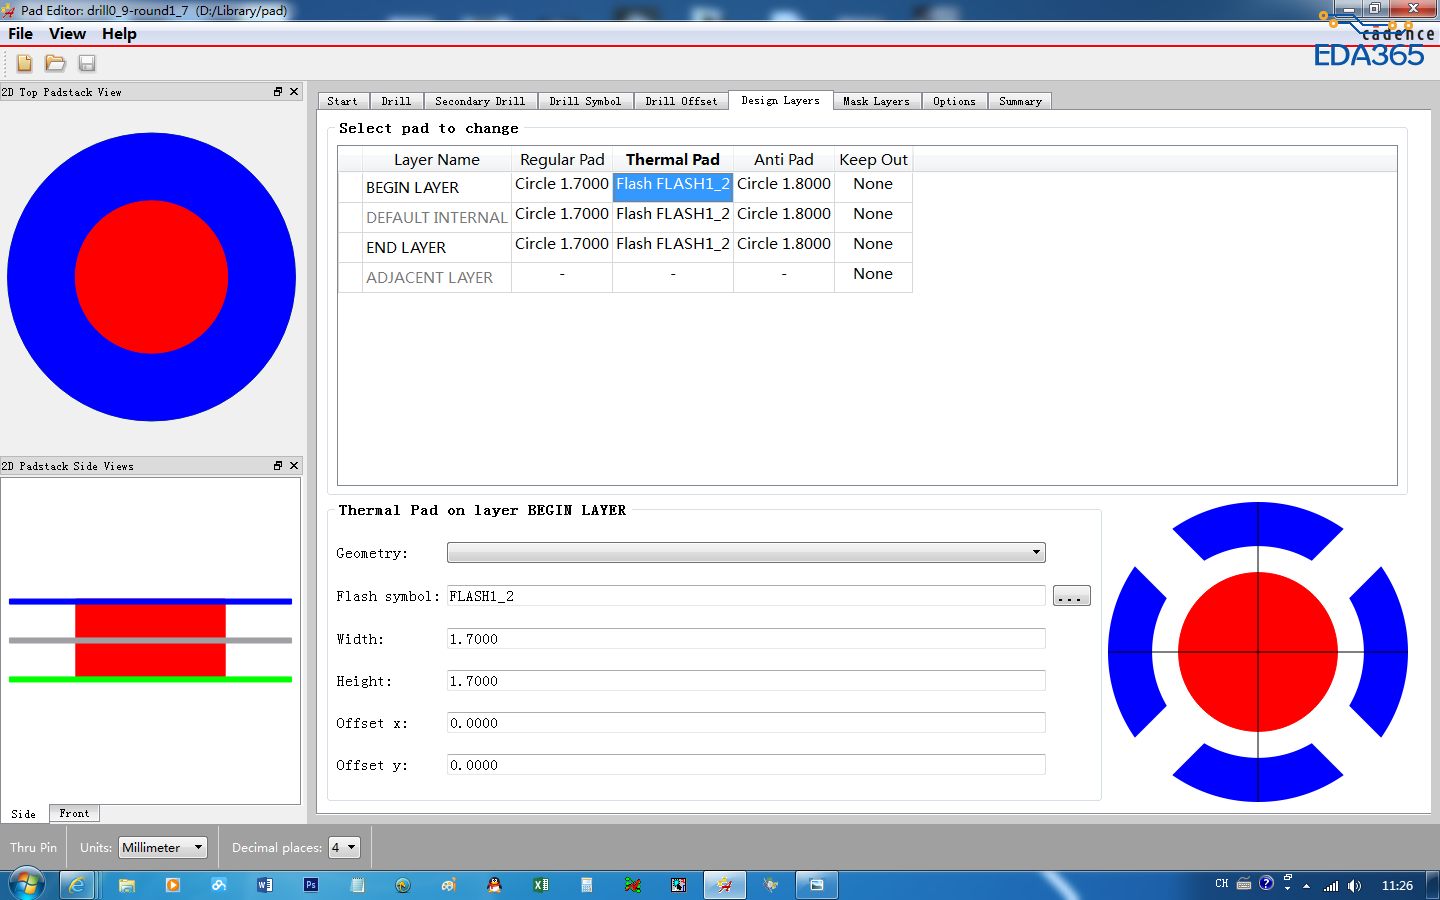The image size is (1440, 900).
Task: Select the Front view tab
Action: 74,814
